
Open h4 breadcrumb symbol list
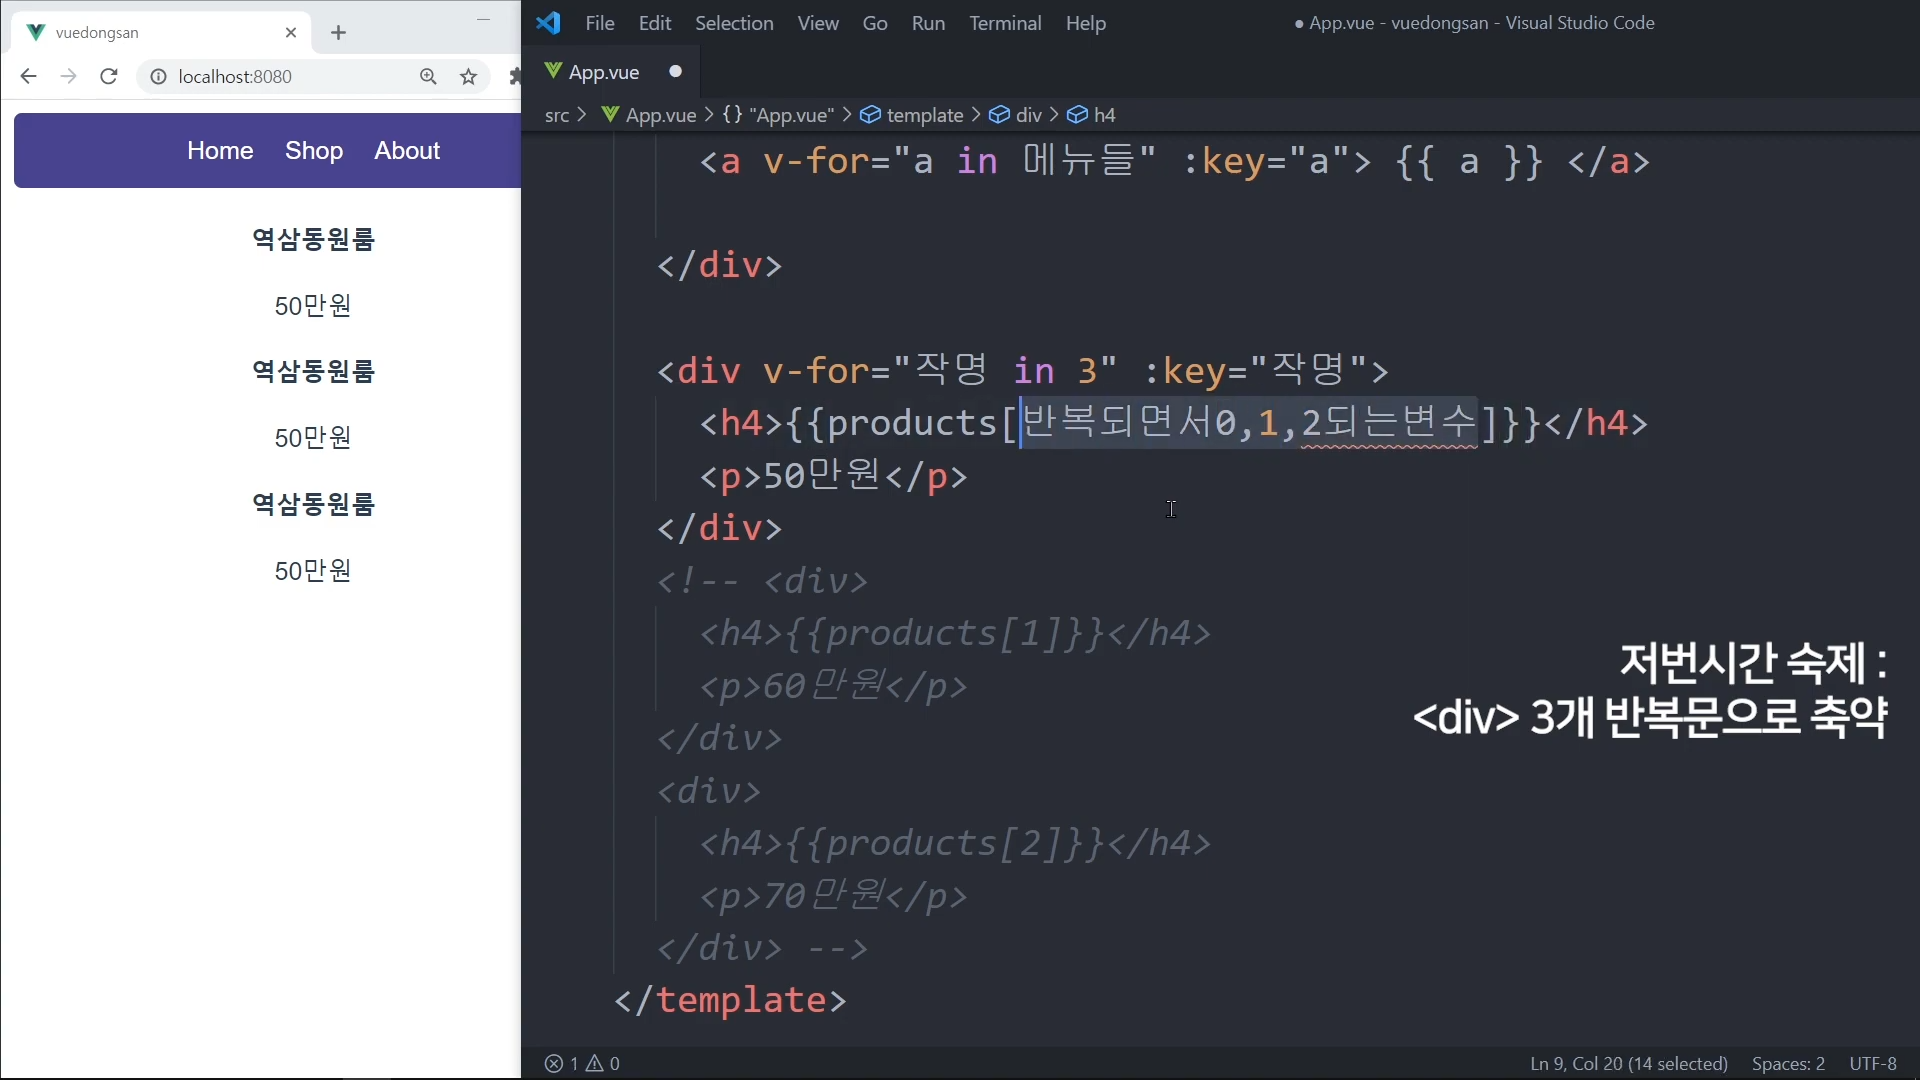1104,115
